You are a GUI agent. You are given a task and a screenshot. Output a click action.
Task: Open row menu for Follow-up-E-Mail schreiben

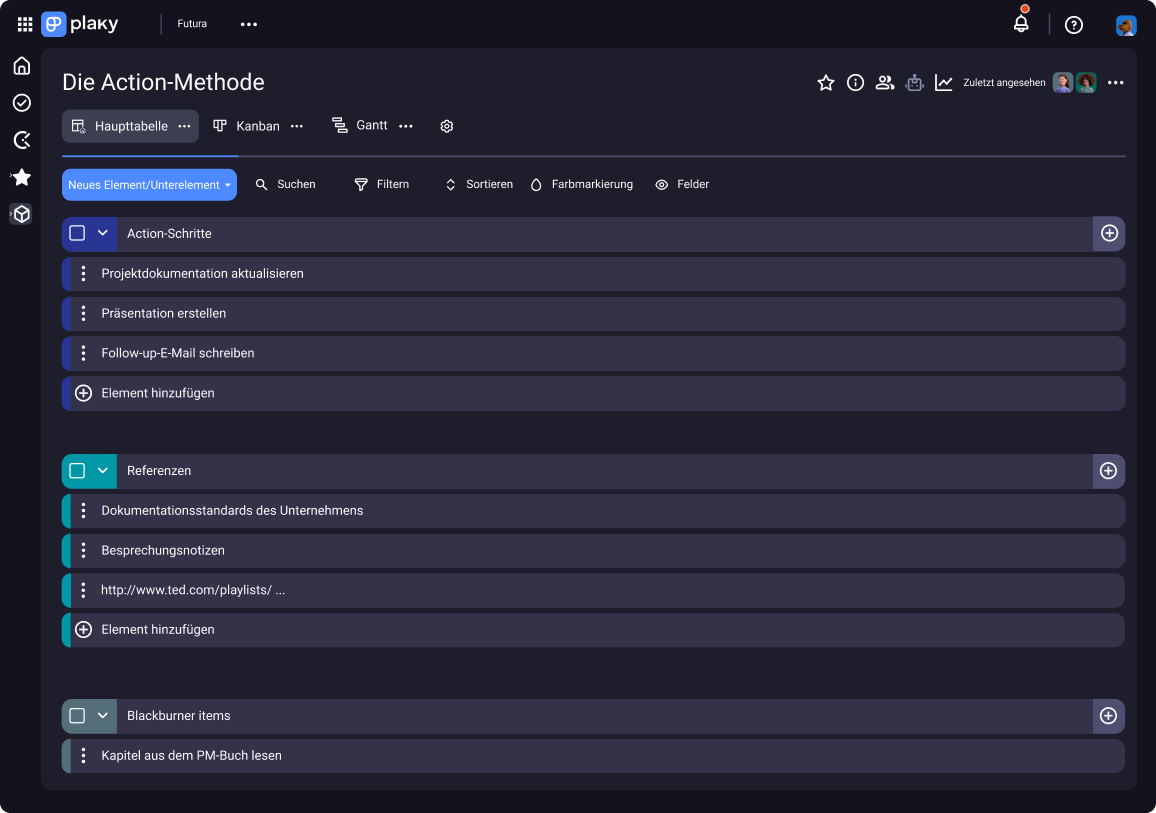point(83,353)
